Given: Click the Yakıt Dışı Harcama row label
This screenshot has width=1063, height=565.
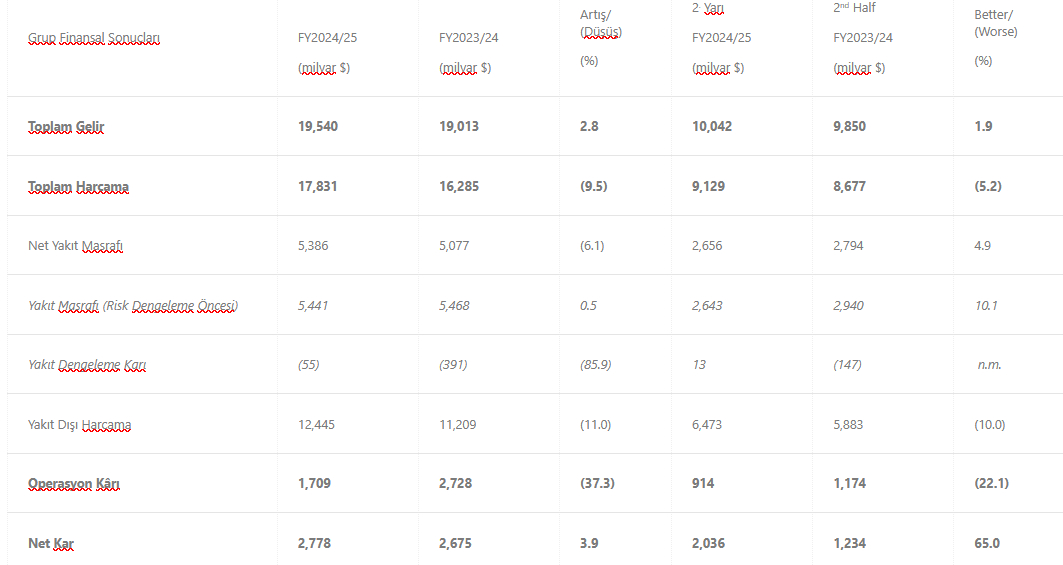Looking at the screenshot, I should [80, 425].
